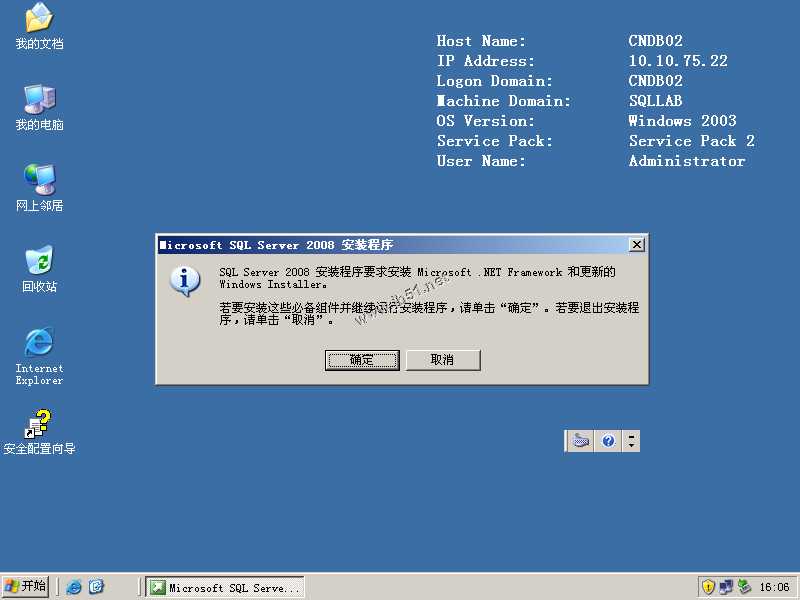The image size is (800, 600).
Task: Click the 16:06 system clock
Action: [774, 587]
